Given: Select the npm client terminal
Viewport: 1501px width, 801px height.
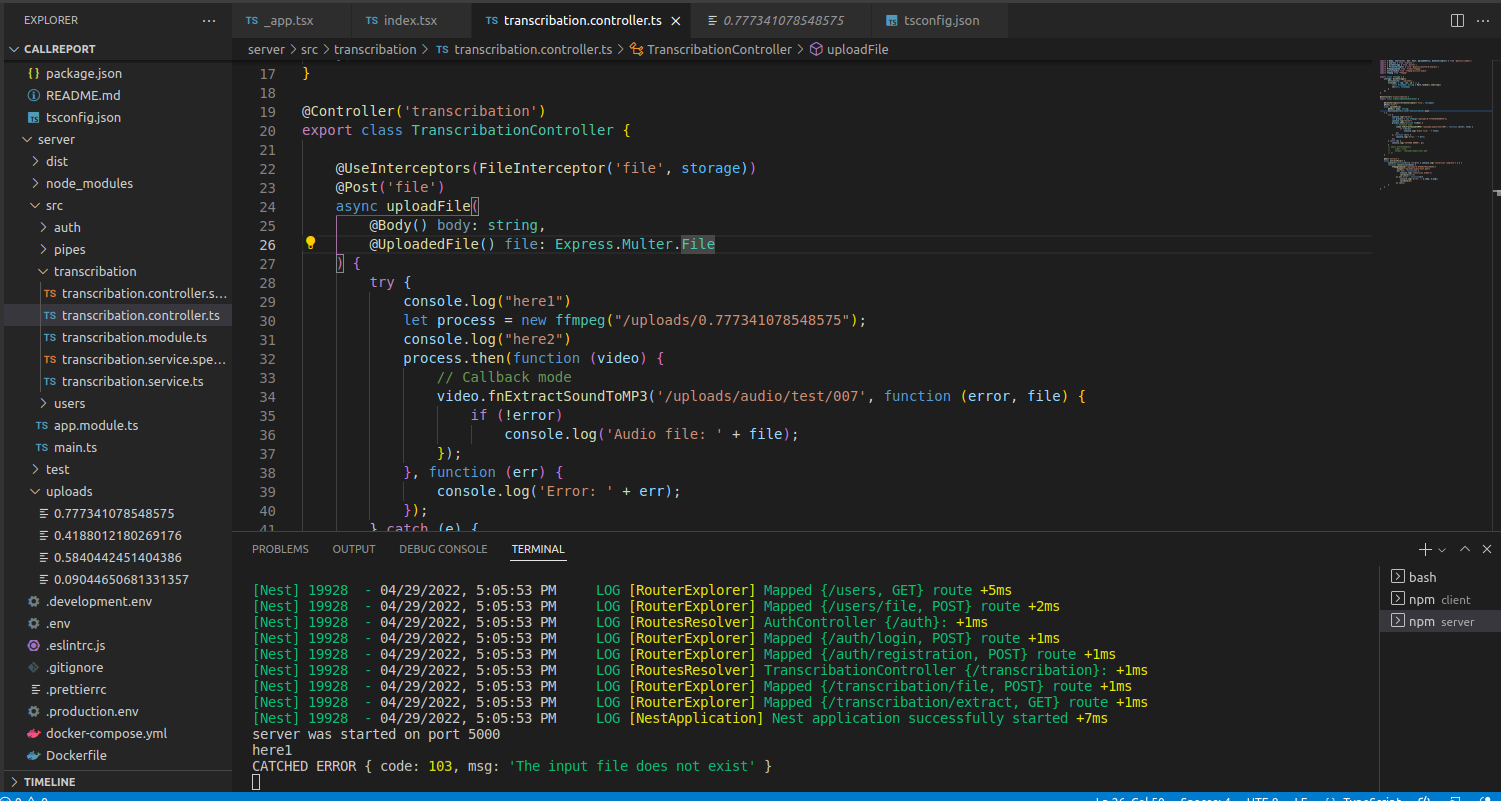Looking at the screenshot, I should tap(1440, 599).
